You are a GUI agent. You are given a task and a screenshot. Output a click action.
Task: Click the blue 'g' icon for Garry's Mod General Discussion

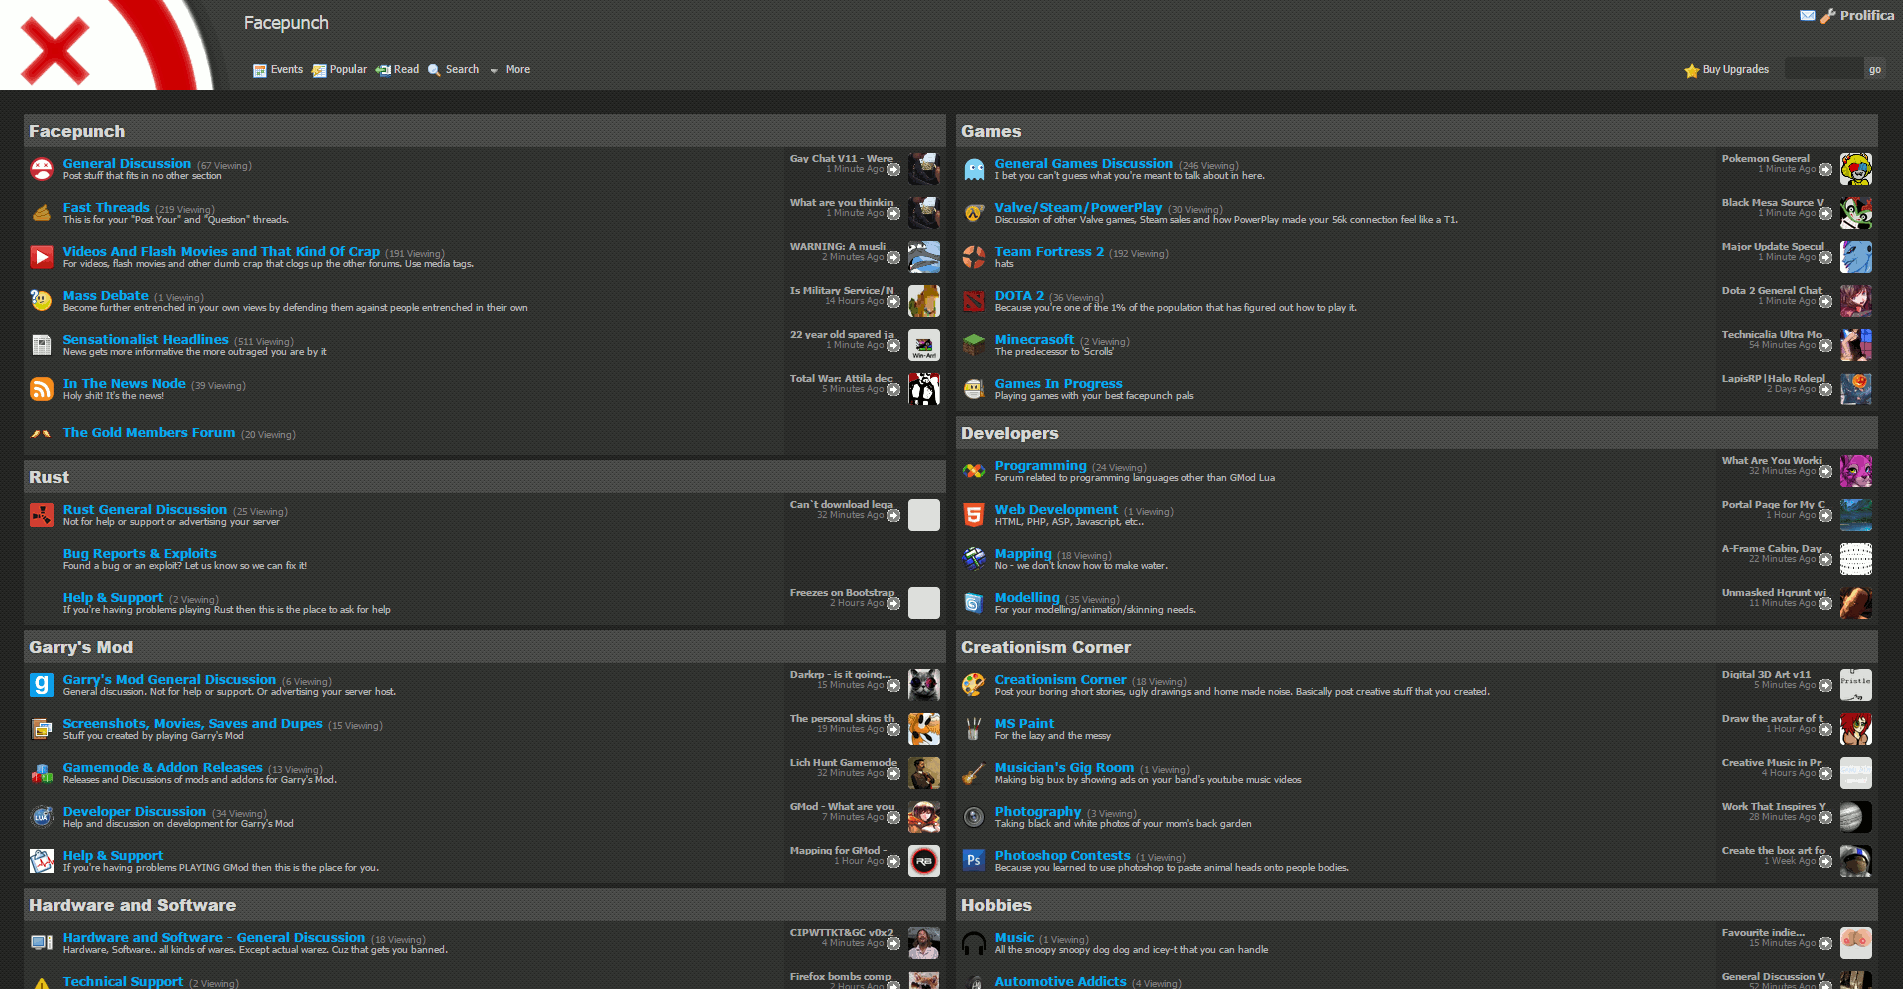point(42,685)
